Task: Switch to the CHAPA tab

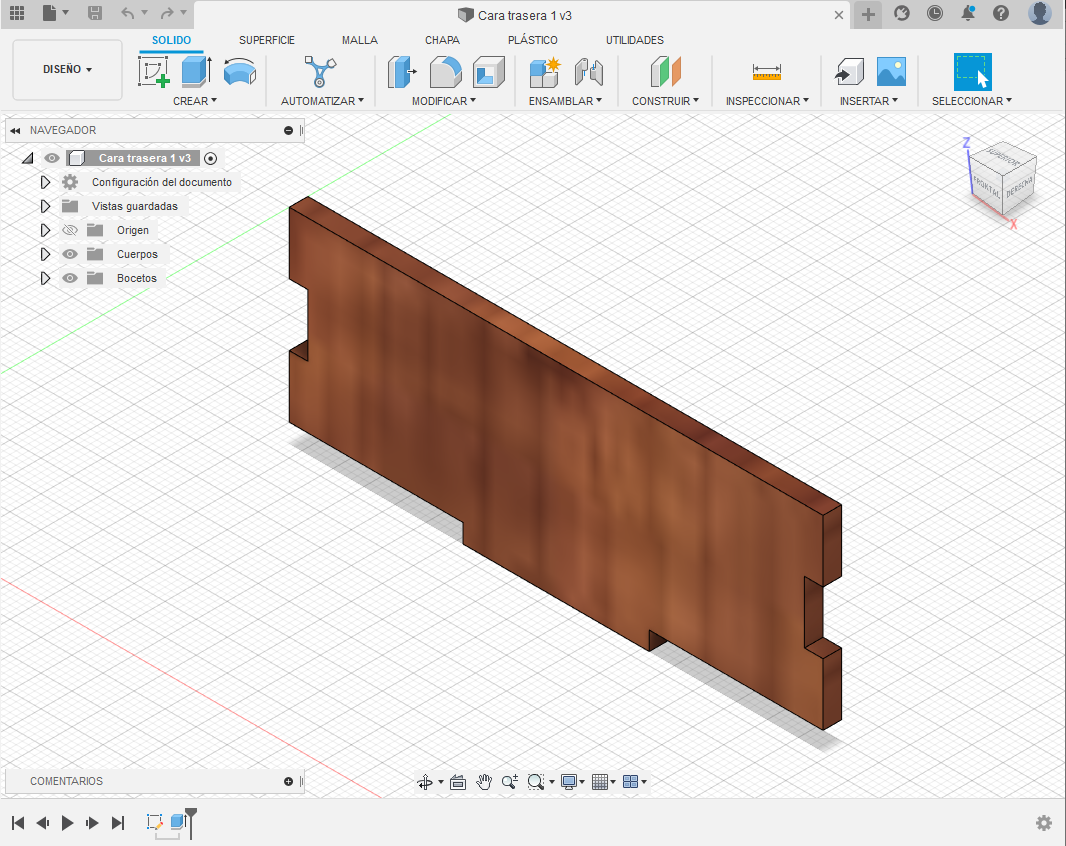Action: tap(442, 40)
